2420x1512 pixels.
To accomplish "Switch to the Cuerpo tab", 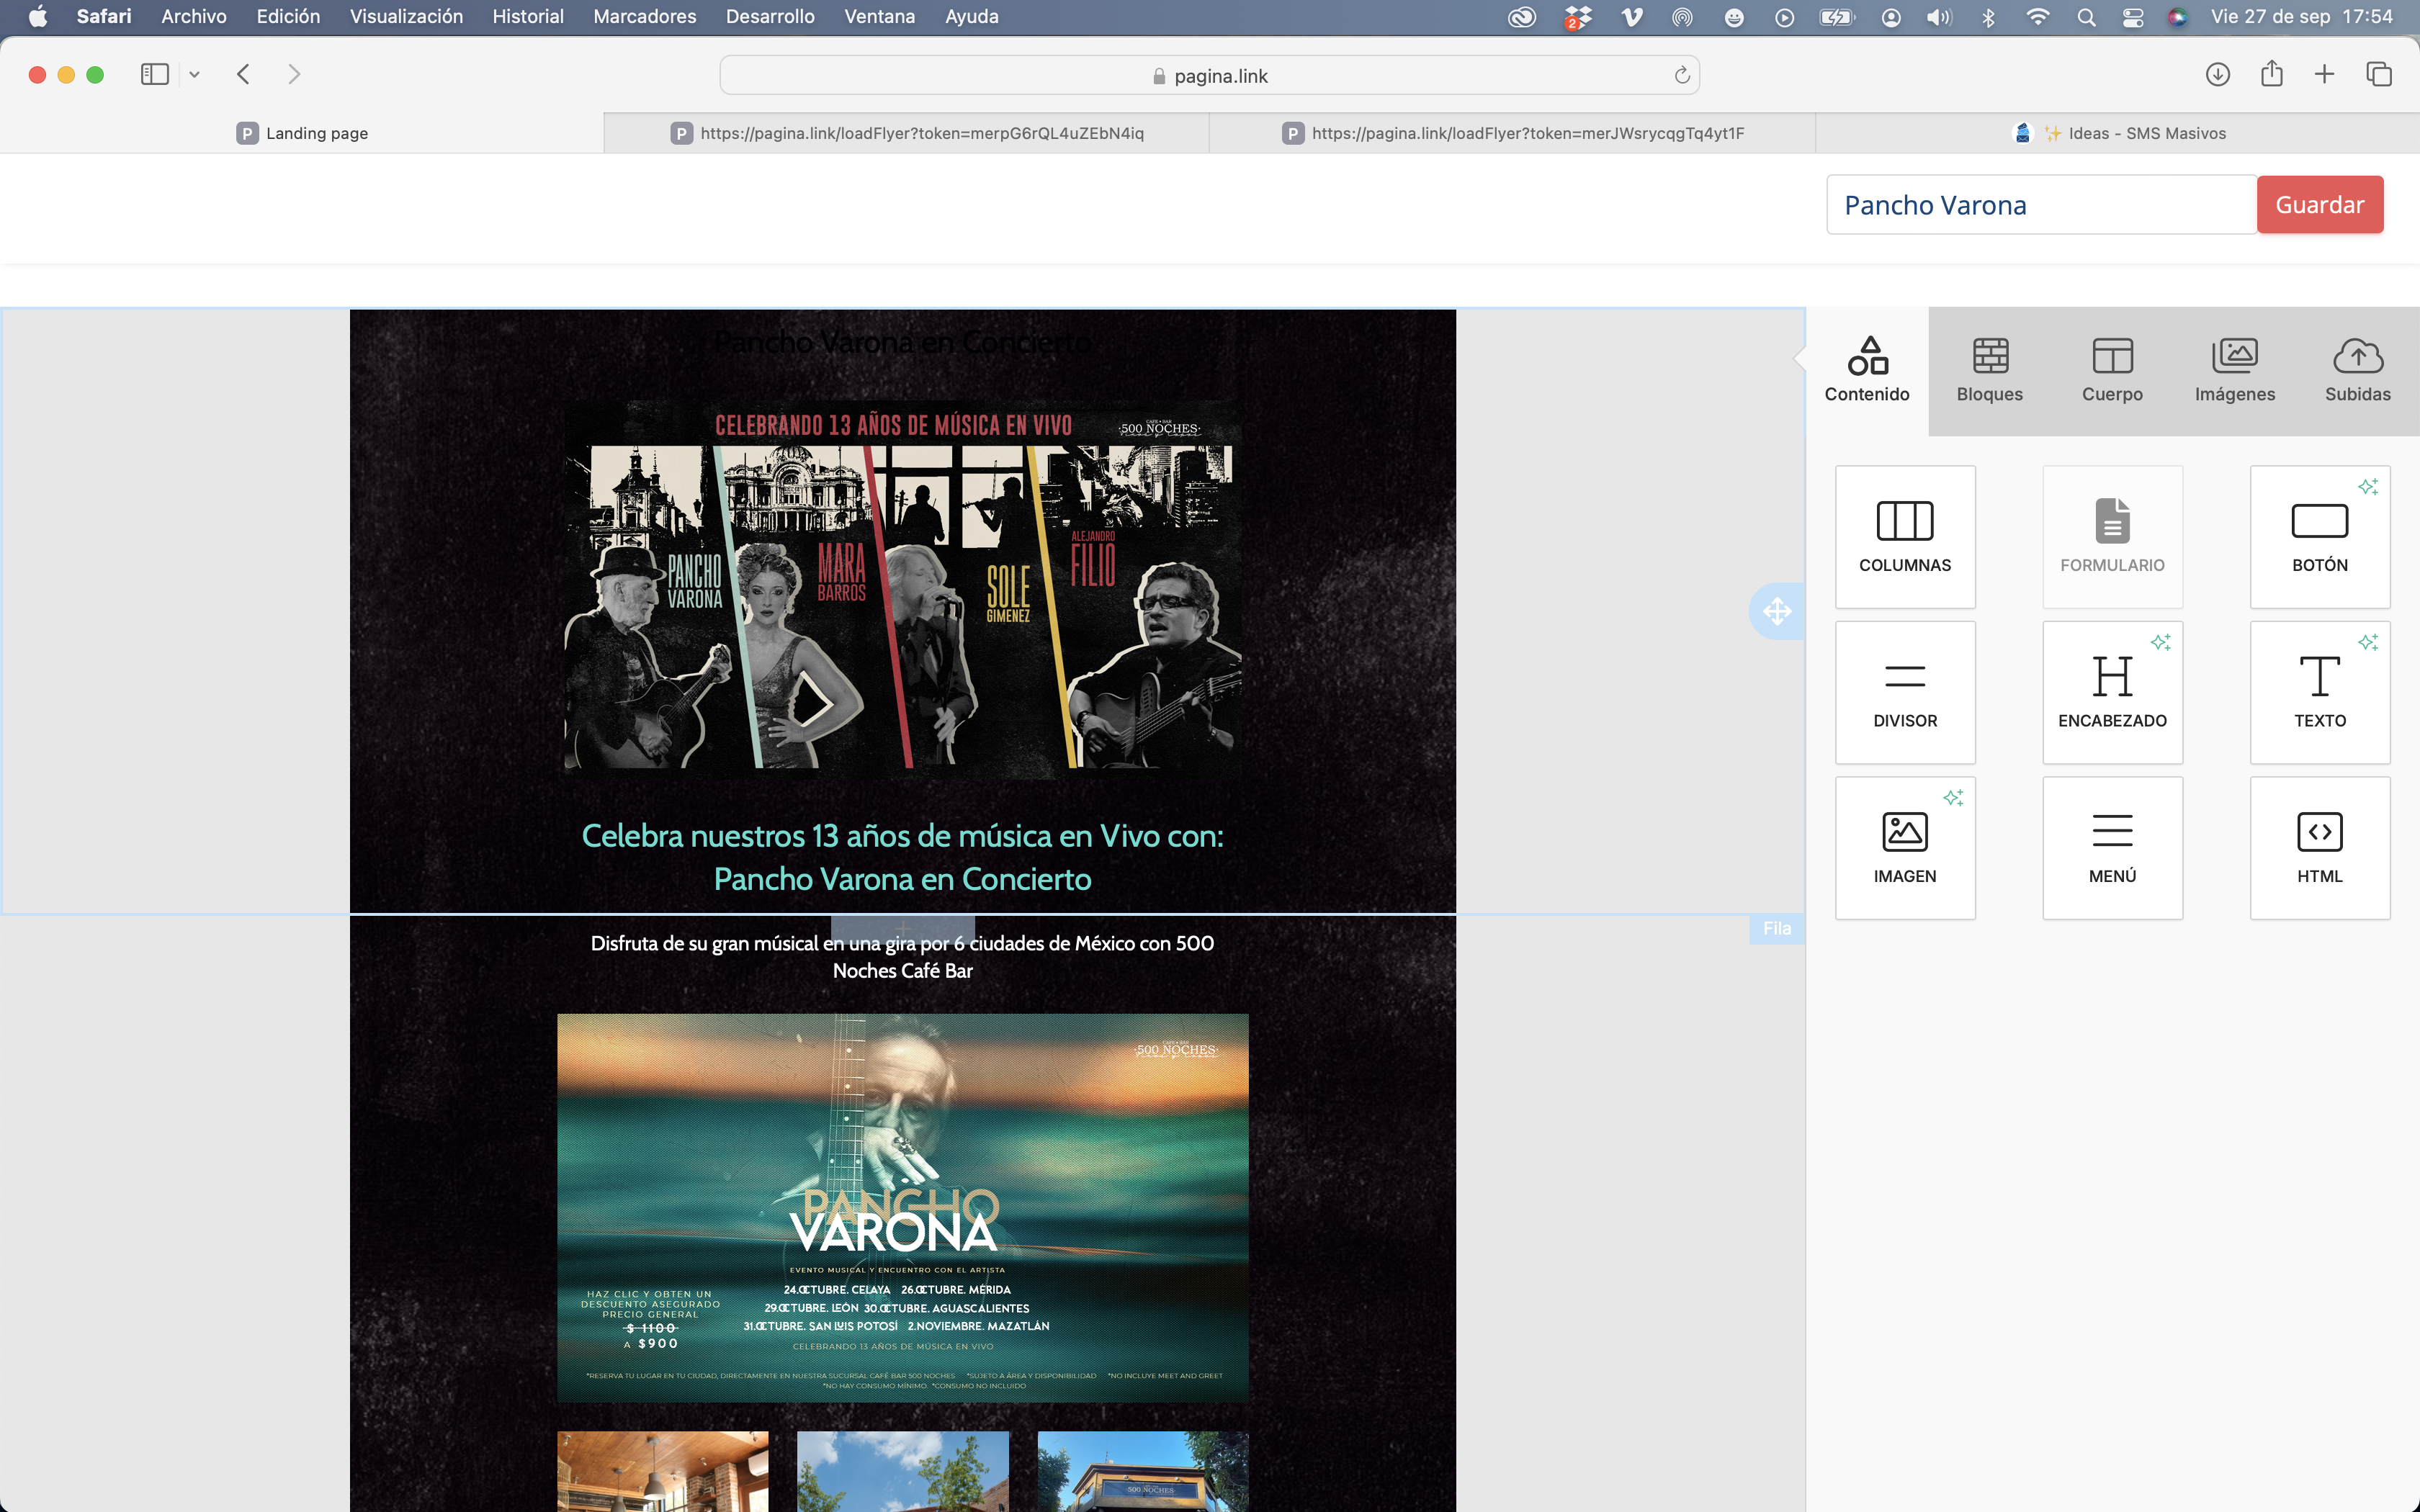I will [x=2112, y=370].
